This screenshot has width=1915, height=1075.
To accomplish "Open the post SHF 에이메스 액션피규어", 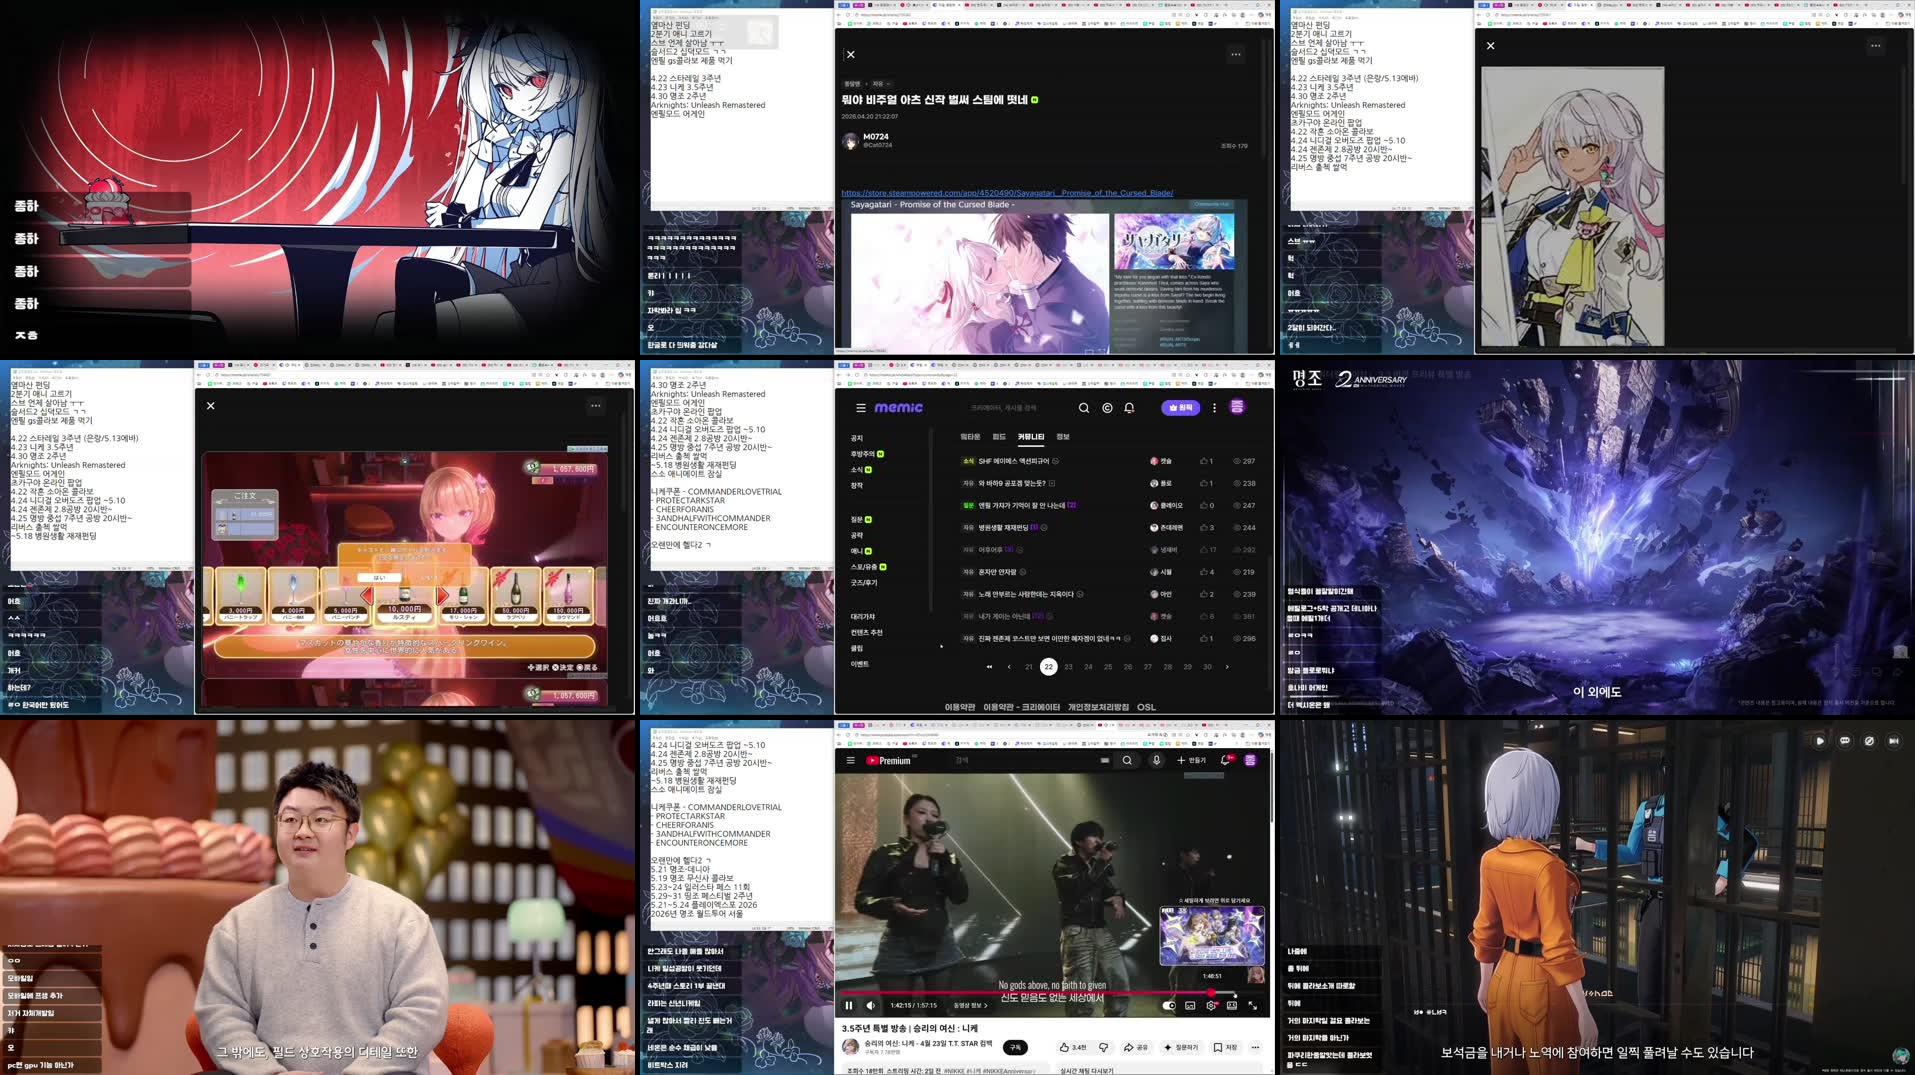I will 1014,461.
